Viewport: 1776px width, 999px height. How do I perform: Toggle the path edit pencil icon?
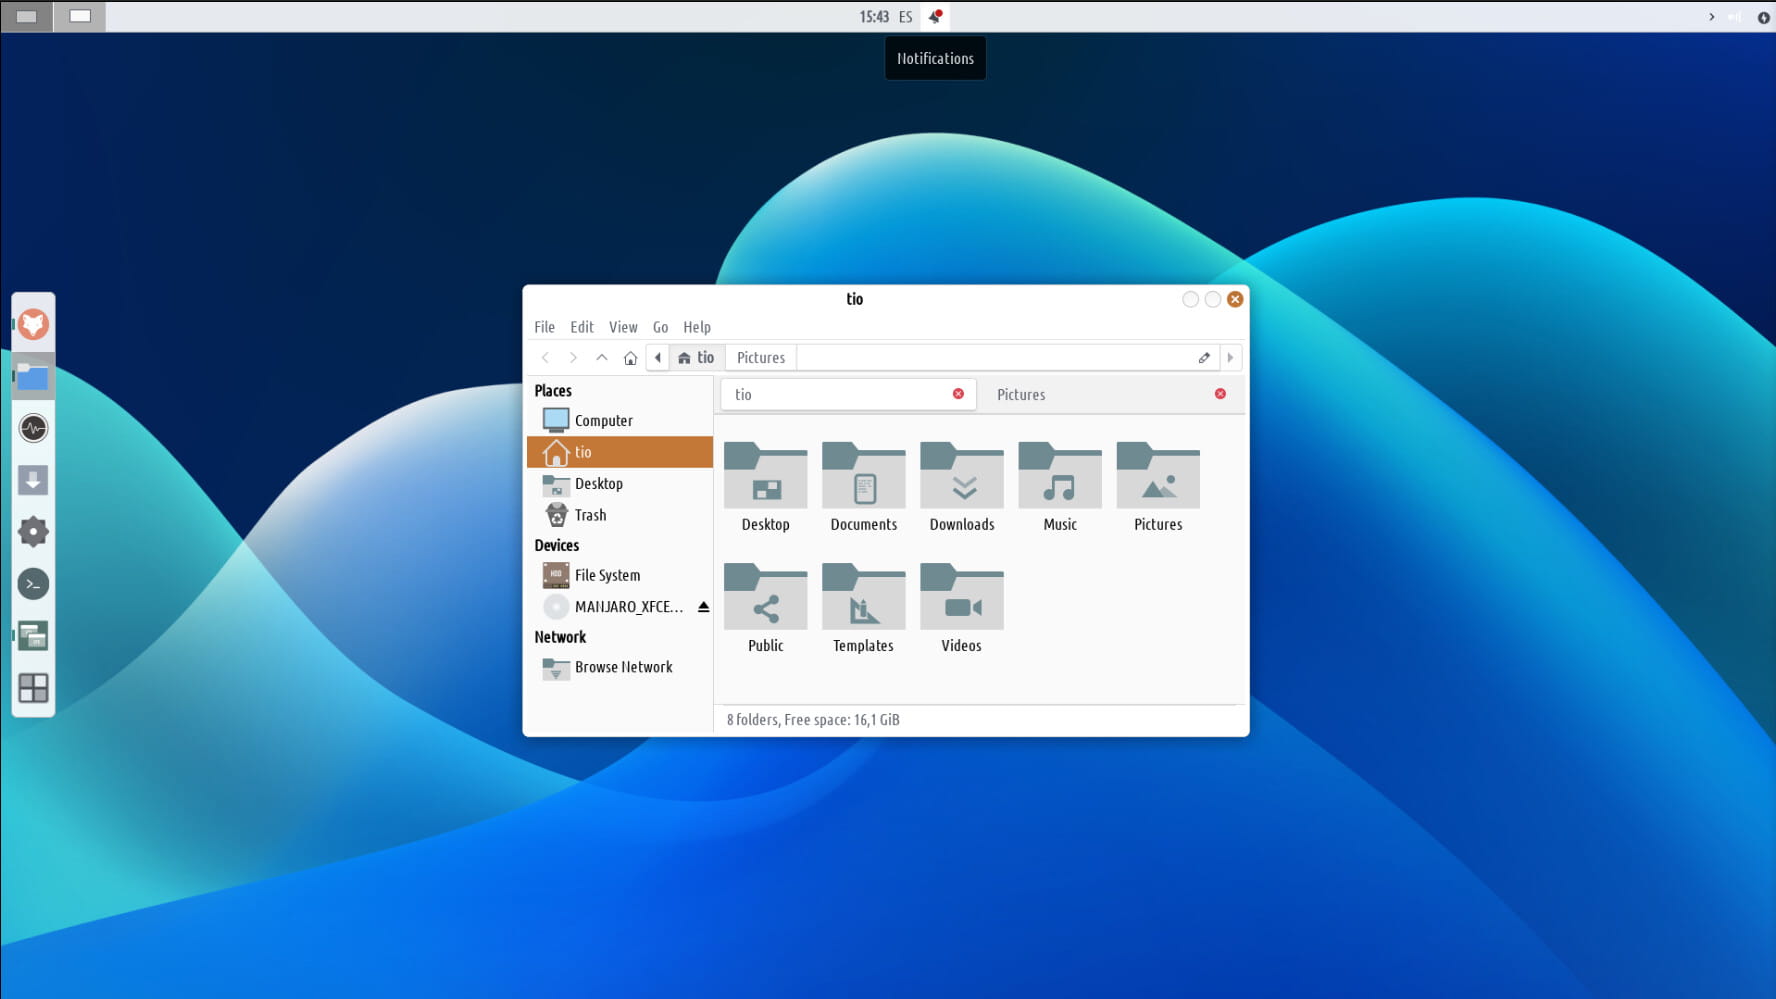tap(1204, 358)
